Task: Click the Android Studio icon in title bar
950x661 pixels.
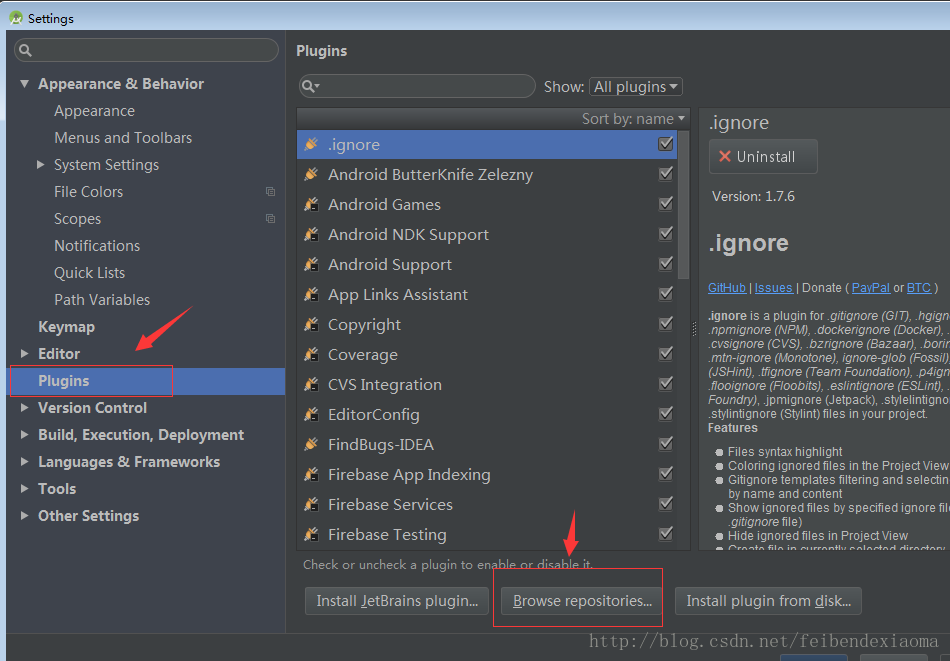Action: click(16, 18)
